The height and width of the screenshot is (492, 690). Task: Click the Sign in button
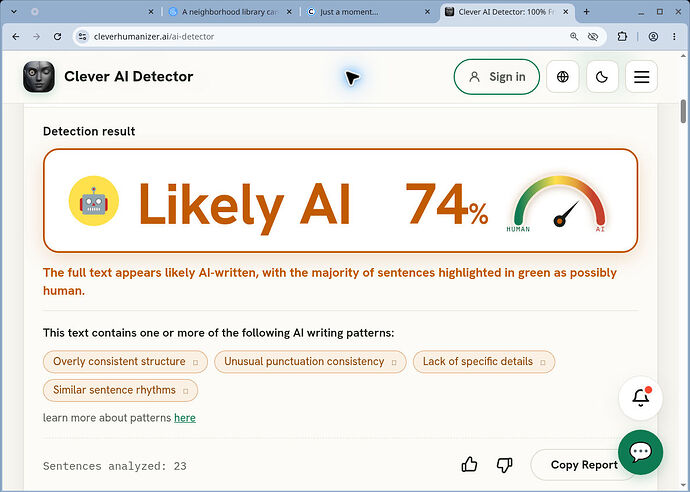tap(496, 77)
